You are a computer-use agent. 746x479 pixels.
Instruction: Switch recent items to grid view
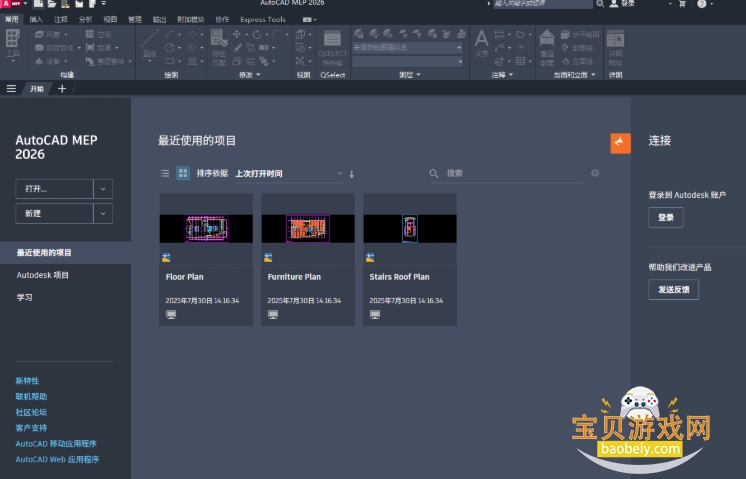[183, 173]
